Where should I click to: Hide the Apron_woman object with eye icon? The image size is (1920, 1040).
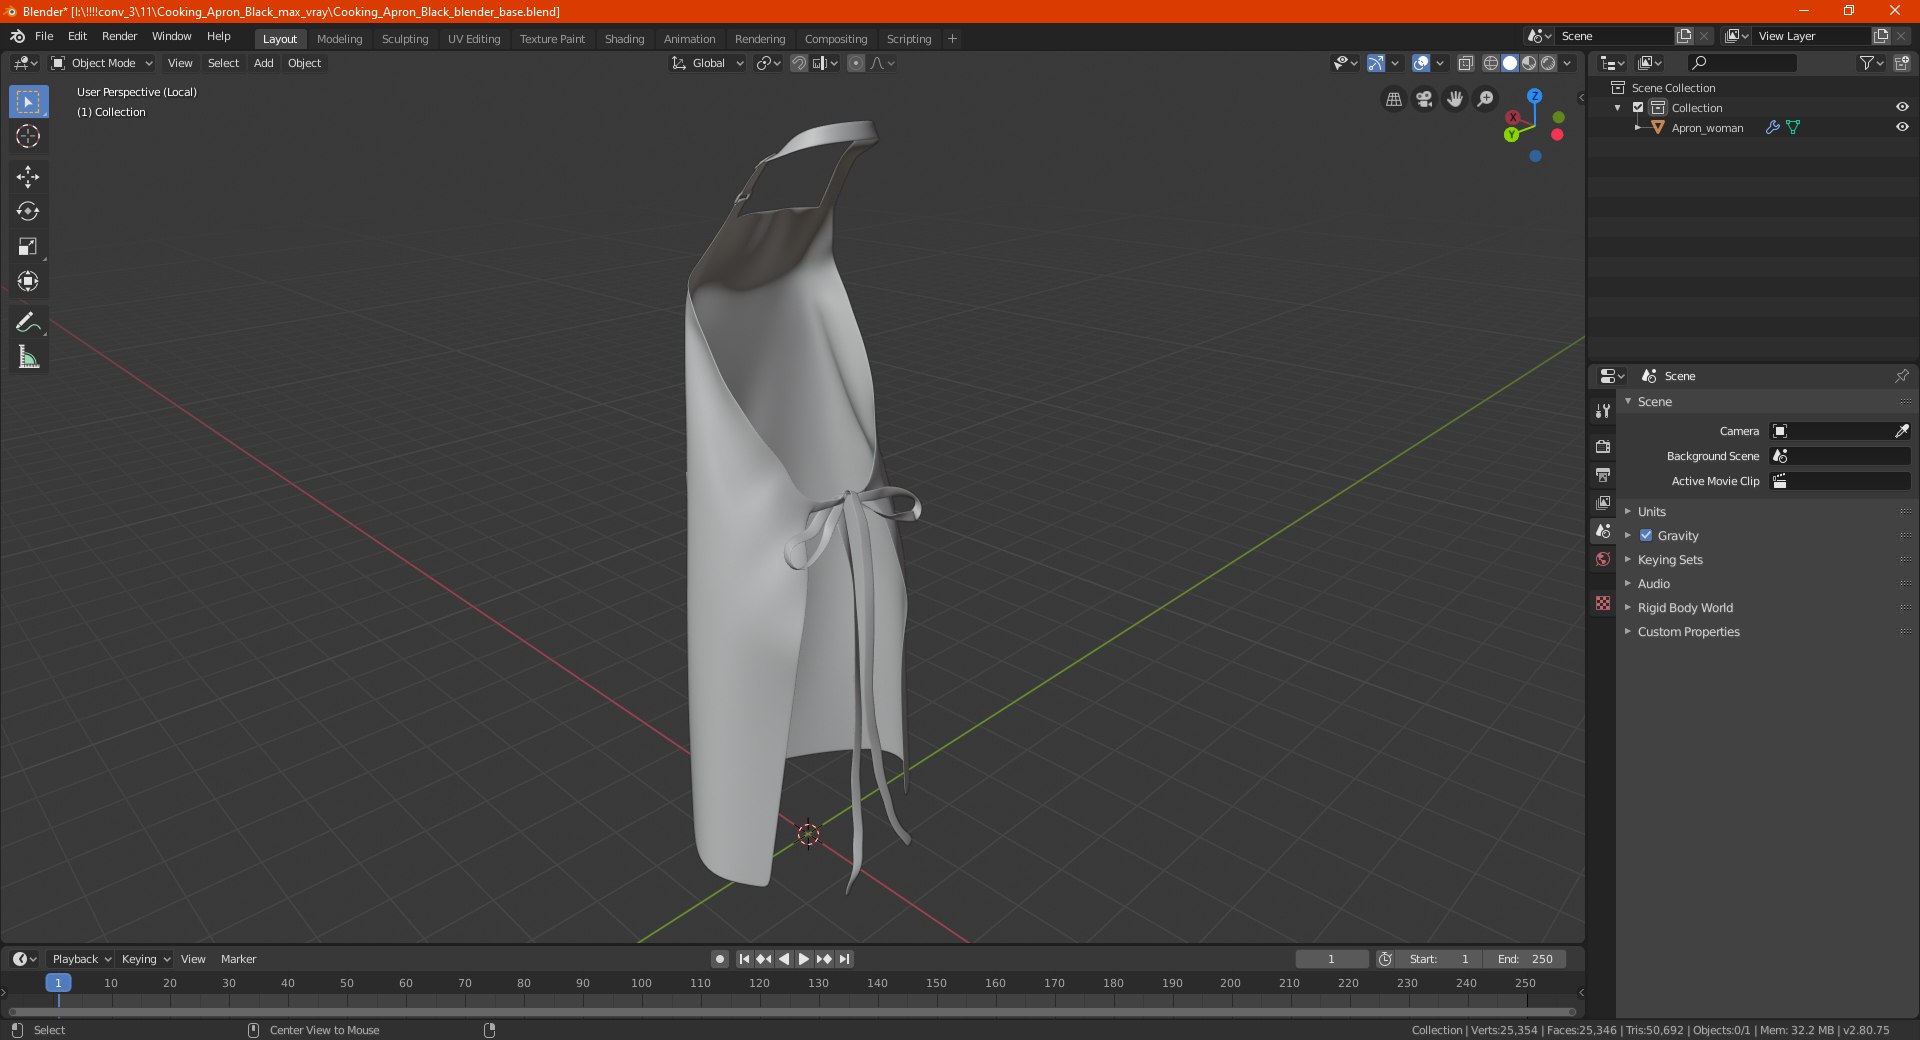coord(1902,127)
